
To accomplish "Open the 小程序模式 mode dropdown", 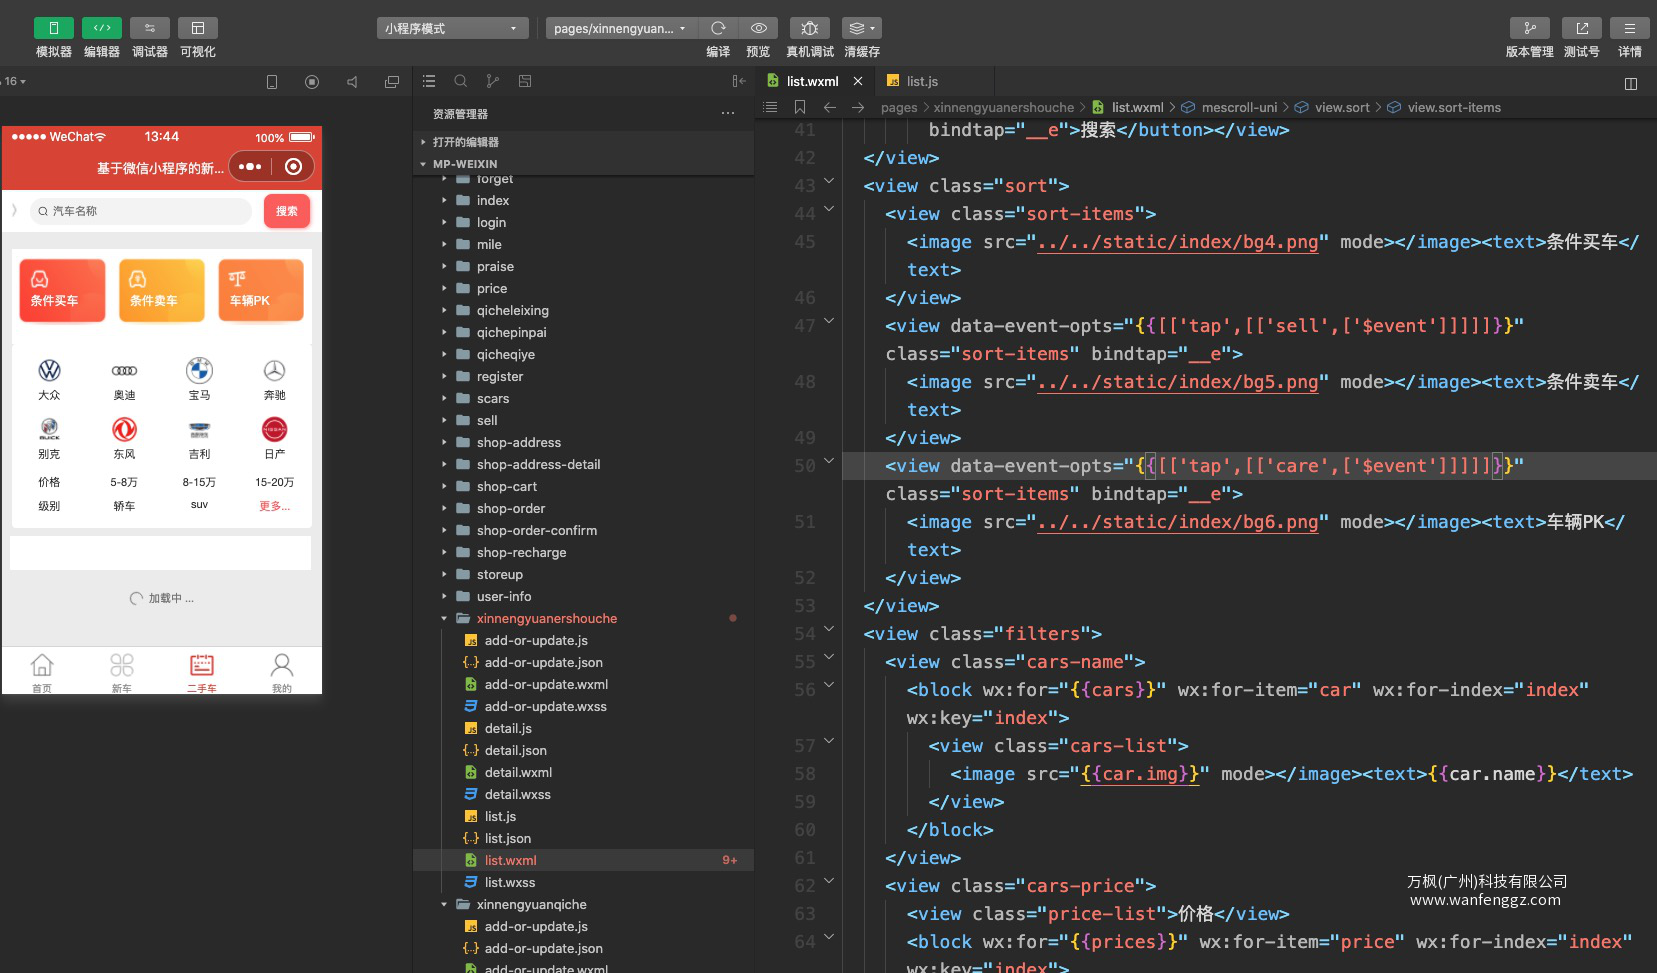I will coord(452,28).
